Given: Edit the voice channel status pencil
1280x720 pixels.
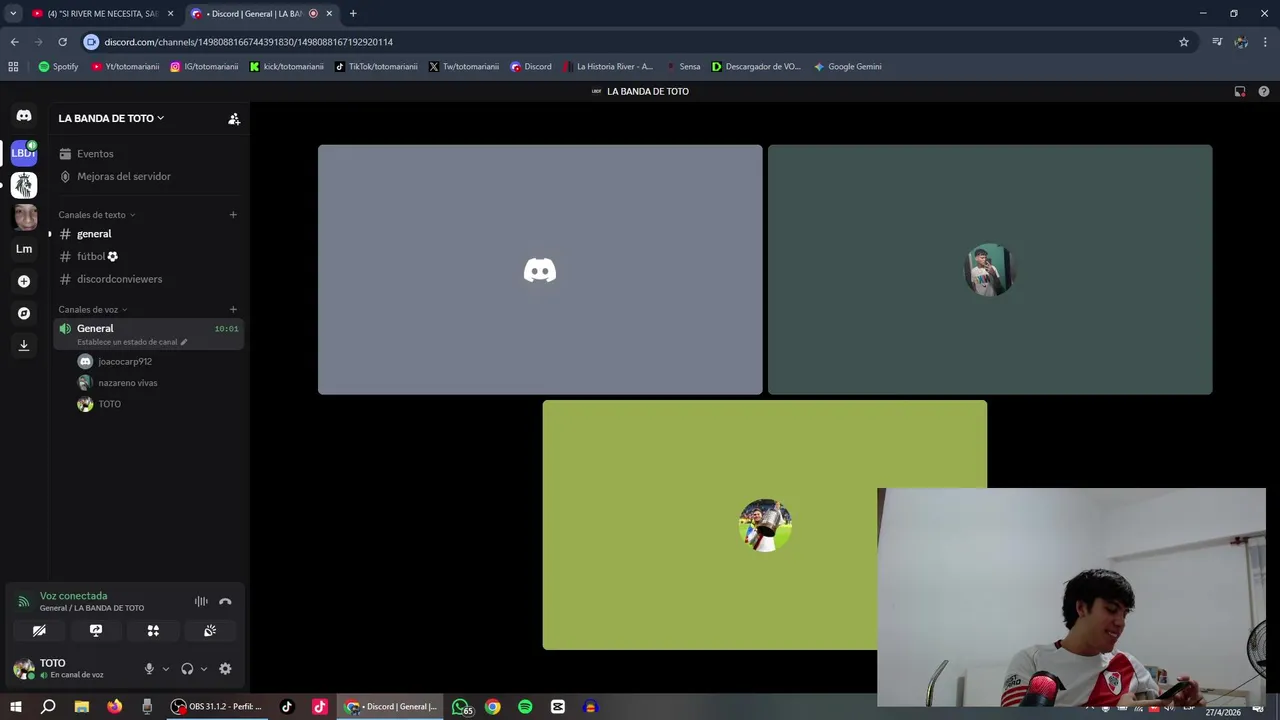Looking at the screenshot, I should [x=184, y=342].
